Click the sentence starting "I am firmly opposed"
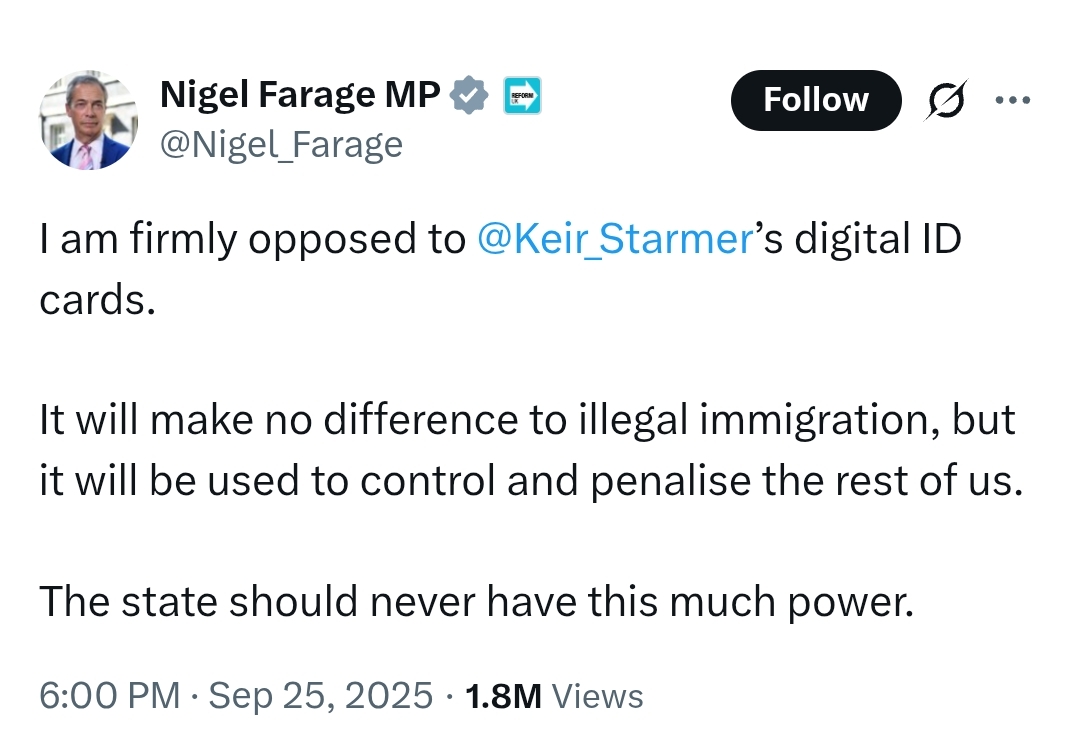The image size is (1073, 742). tap(252, 241)
